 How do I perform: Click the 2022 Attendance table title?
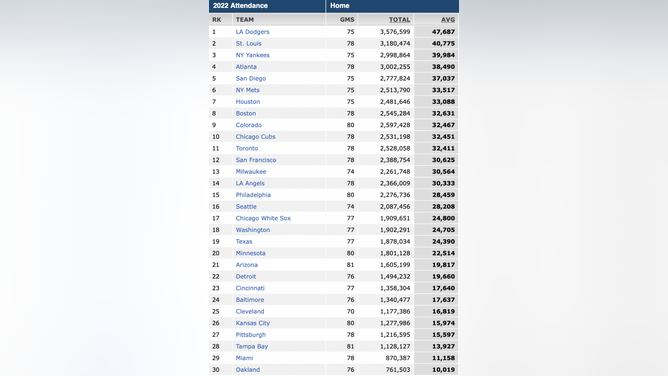click(240, 6)
